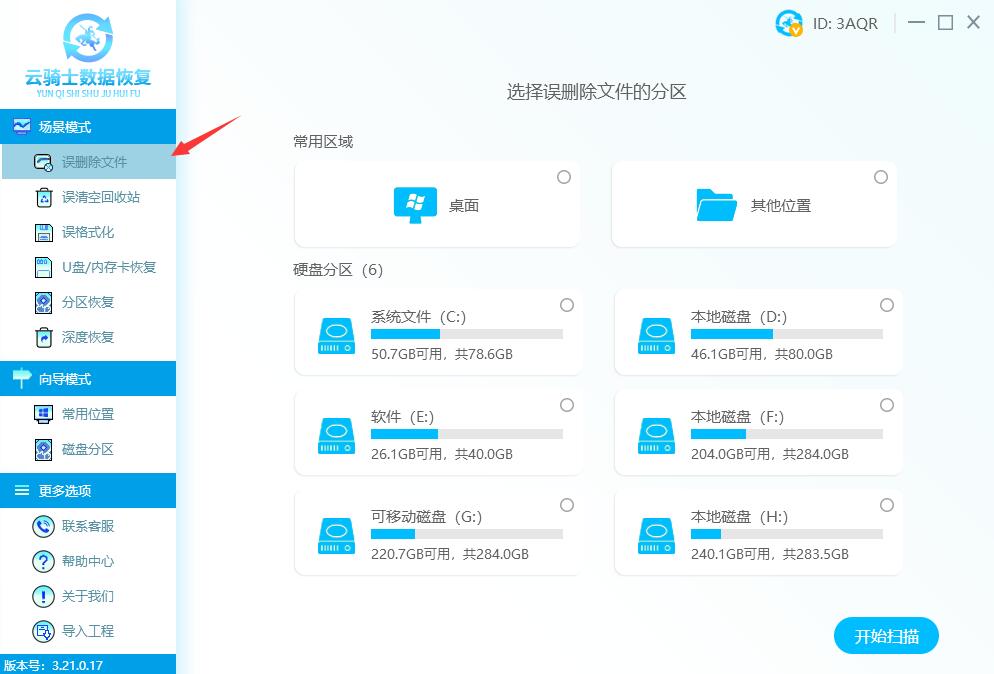994x674 pixels.
Task: Select the 桌面 desktop radio button
Action: pyautogui.click(x=564, y=176)
